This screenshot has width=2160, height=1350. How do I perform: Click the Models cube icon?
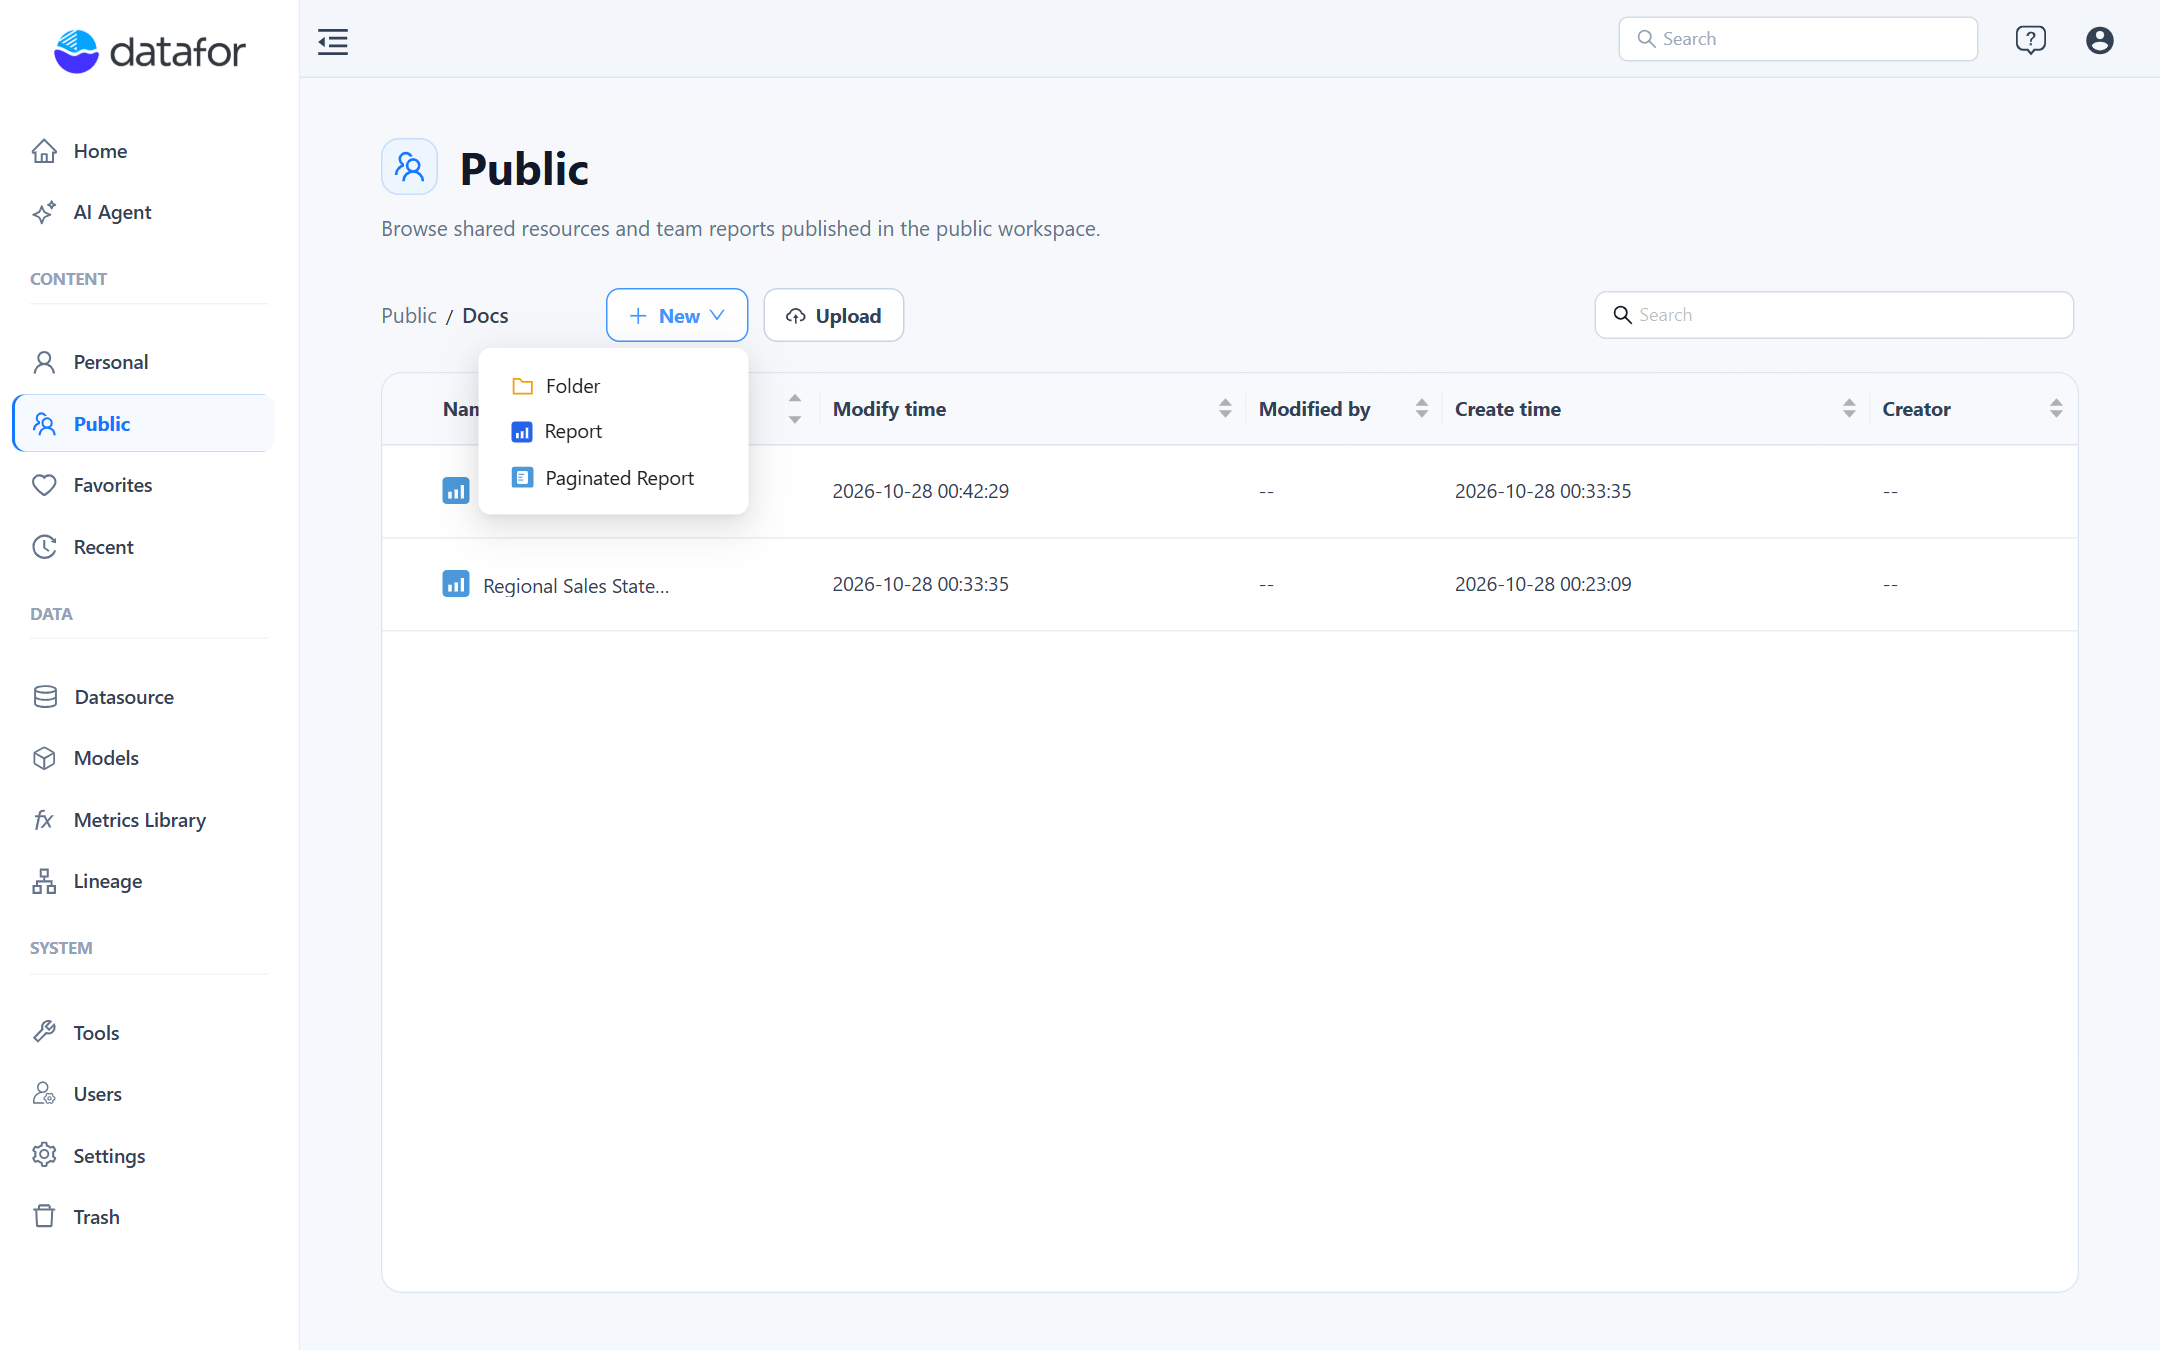pos(44,758)
